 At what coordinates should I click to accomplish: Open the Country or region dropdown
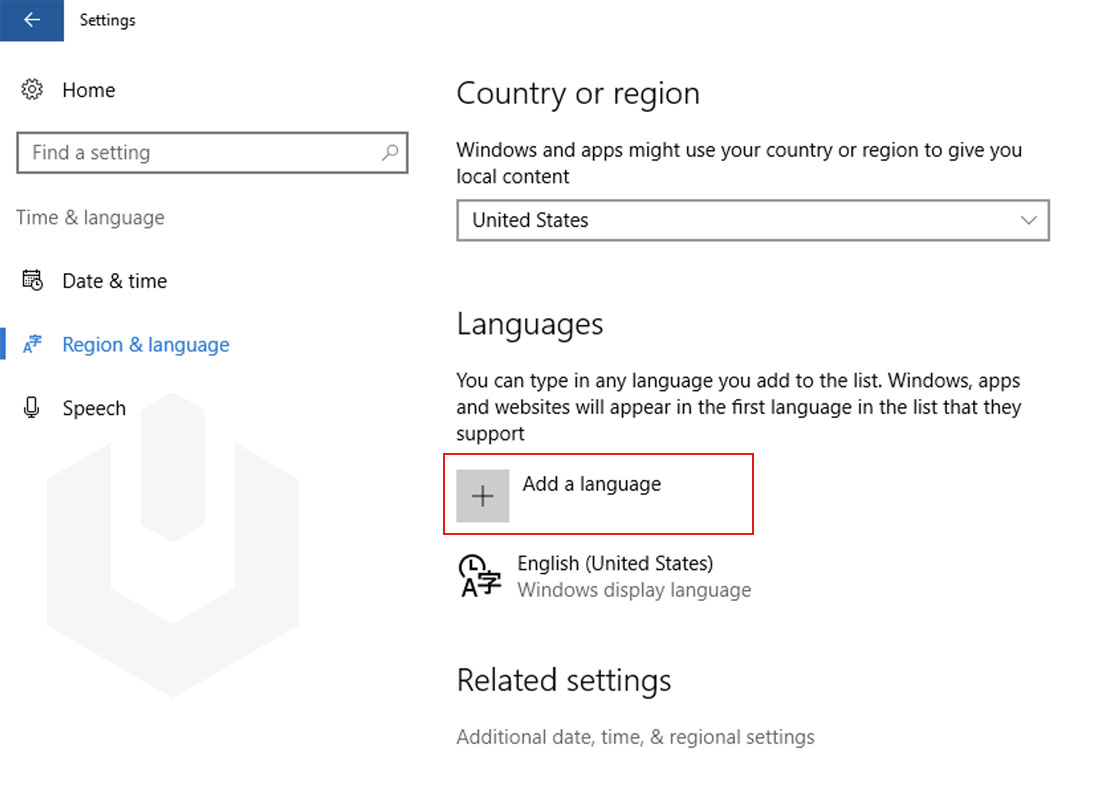coord(753,221)
